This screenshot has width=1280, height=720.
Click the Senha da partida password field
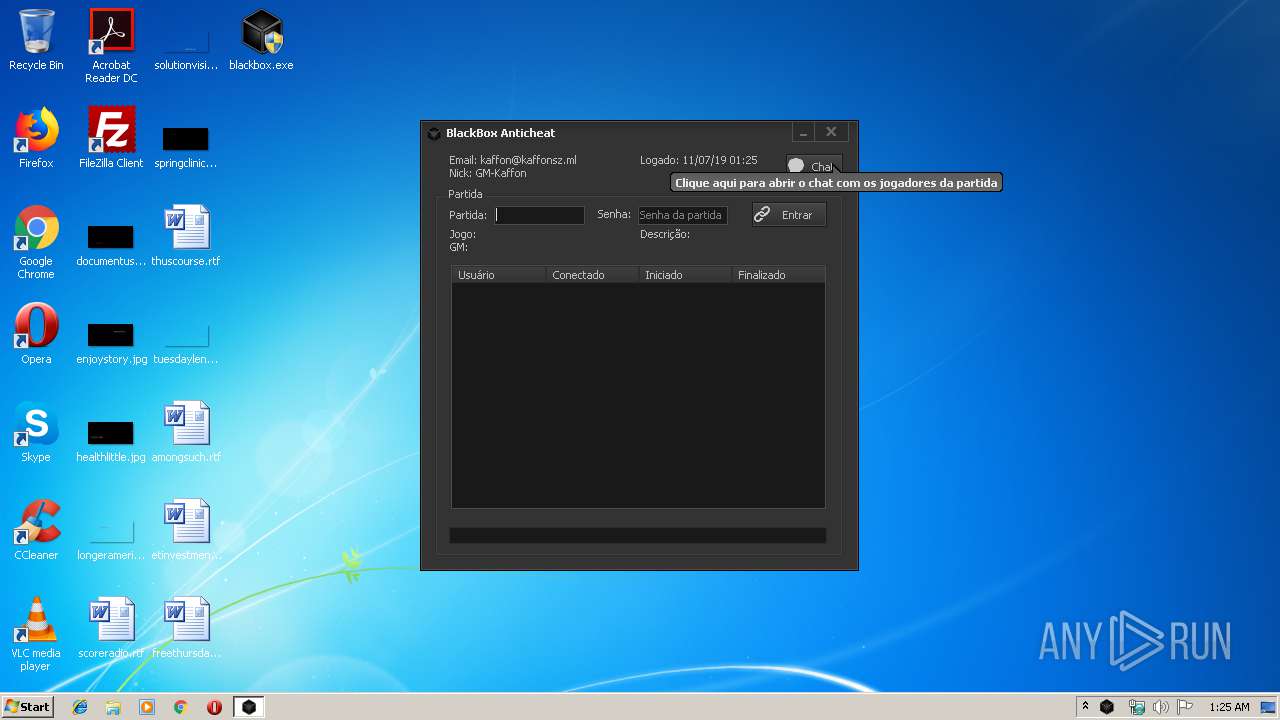pos(683,215)
